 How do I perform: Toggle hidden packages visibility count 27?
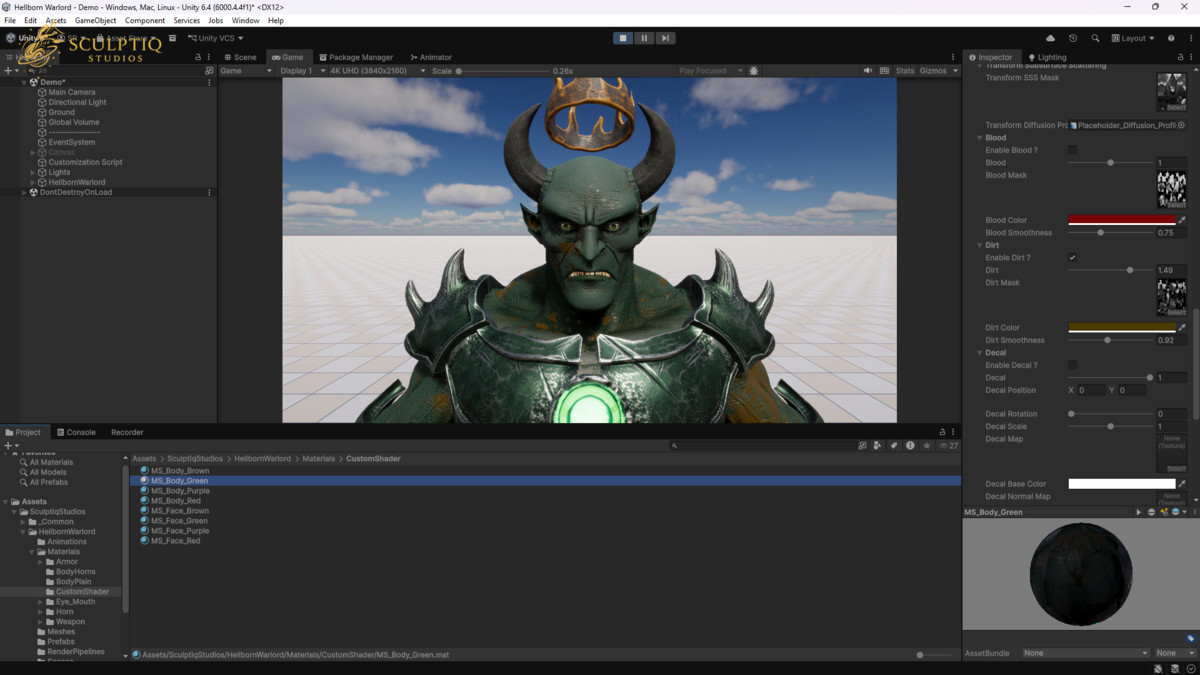pos(948,446)
